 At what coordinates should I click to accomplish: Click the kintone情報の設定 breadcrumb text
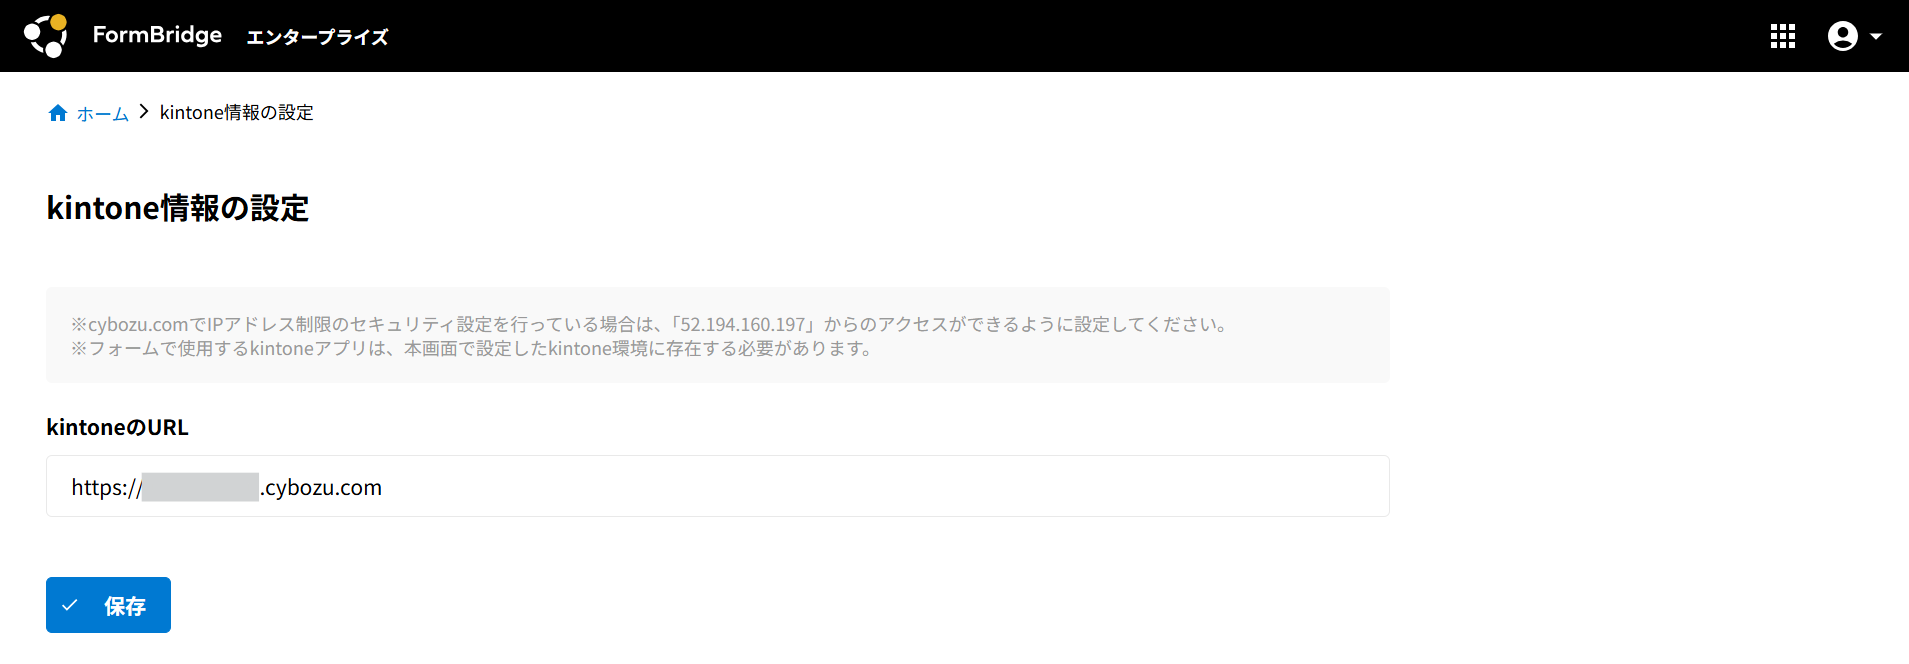pos(237,113)
